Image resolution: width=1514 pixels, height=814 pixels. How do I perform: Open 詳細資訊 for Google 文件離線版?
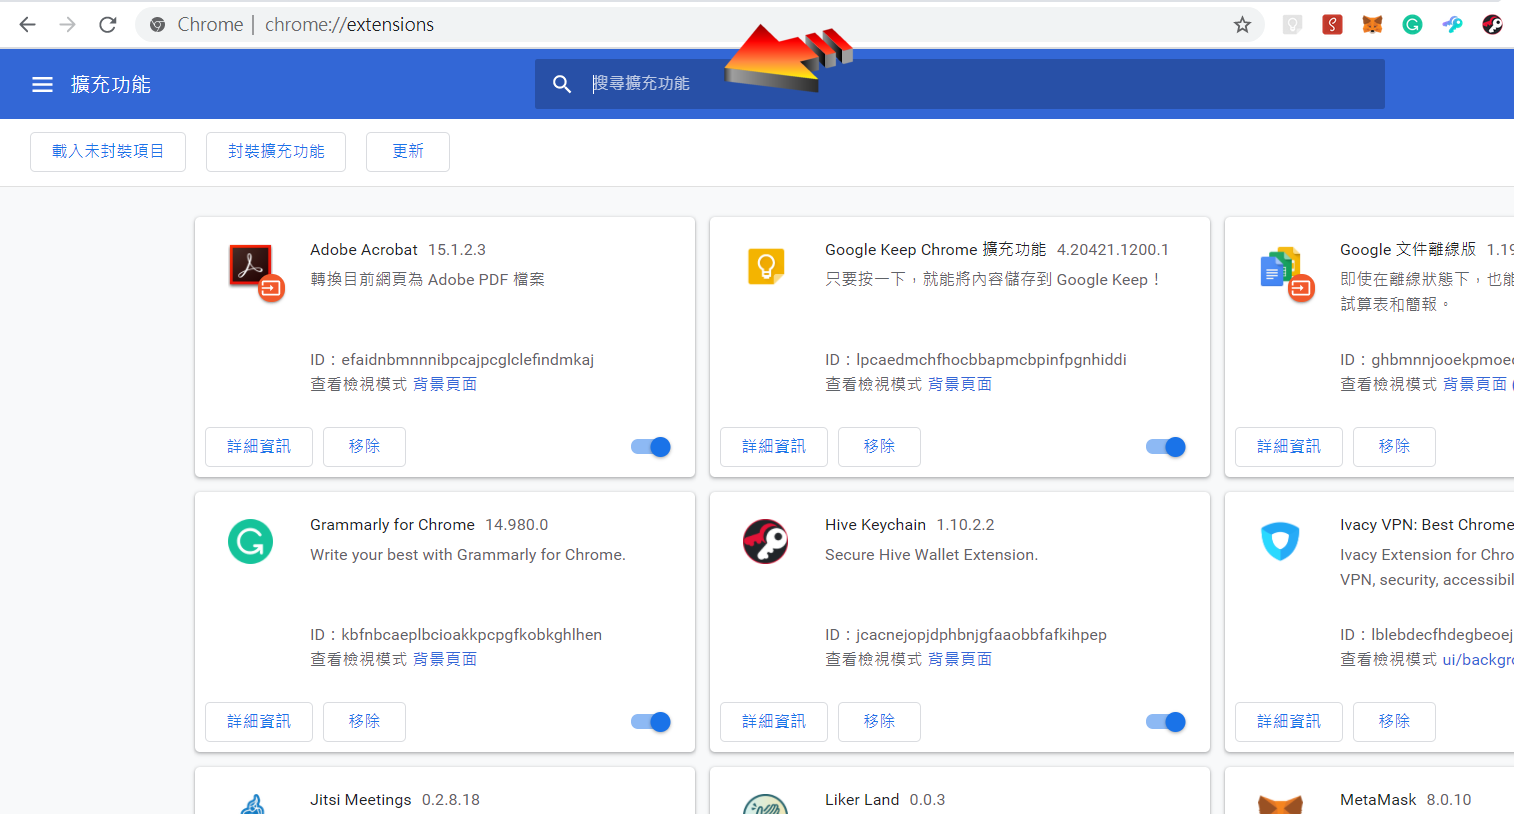tap(1289, 447)
